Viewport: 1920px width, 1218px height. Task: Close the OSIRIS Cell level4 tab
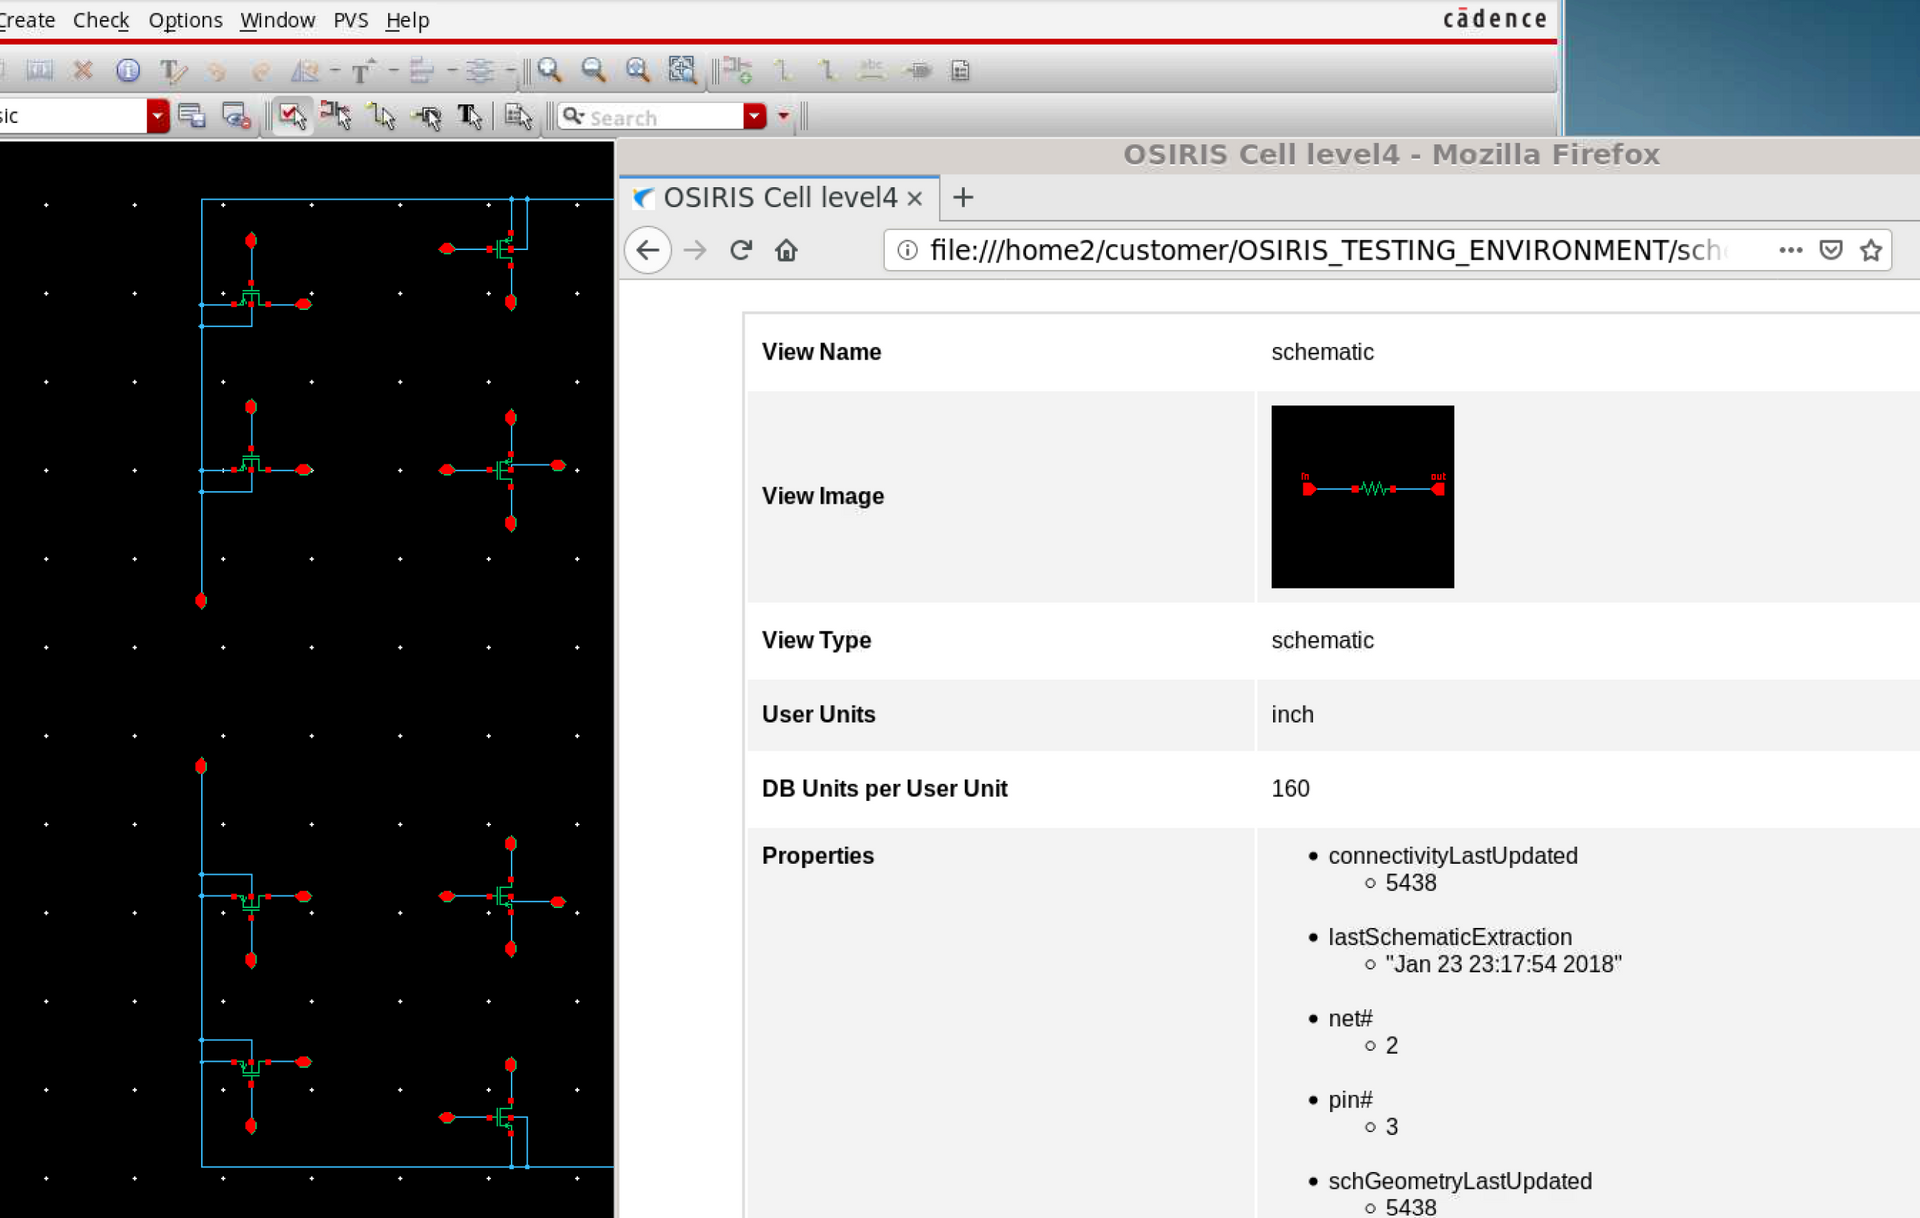(x=914, y=198)
